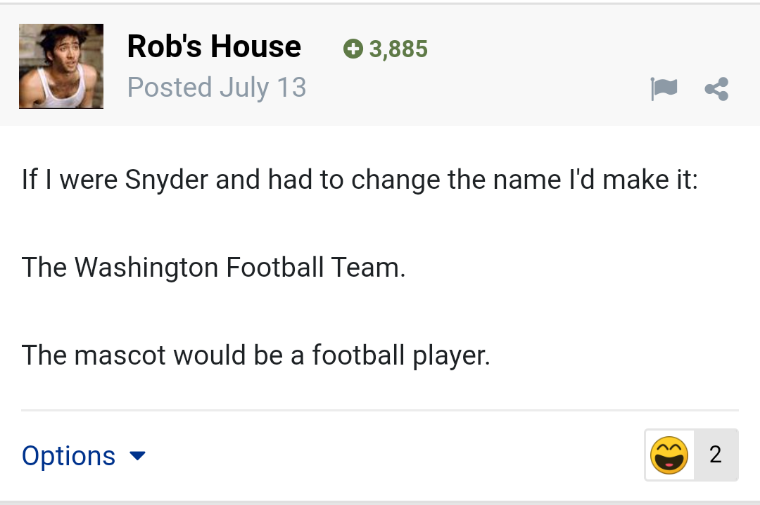Share this post via the share icon

[x=716, y=89]
